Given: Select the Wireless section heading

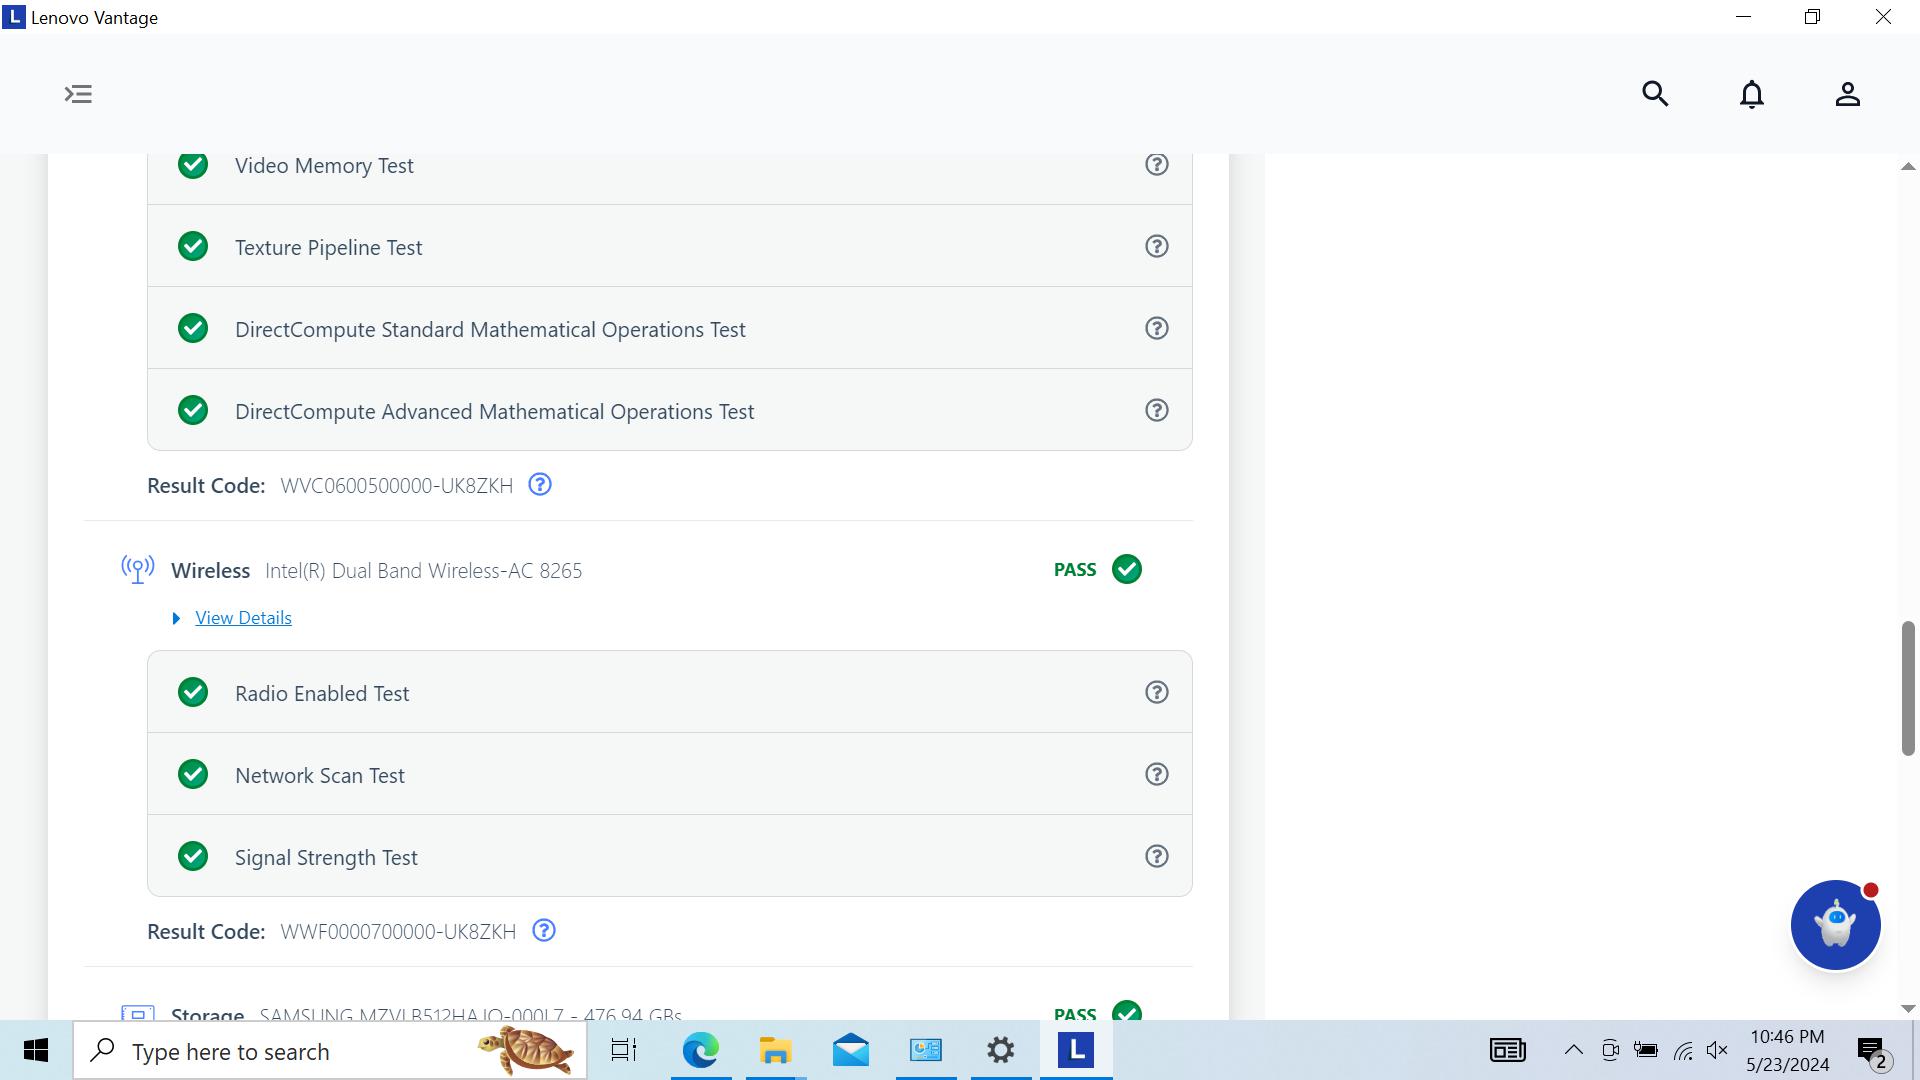Looking at the screenshot, I should [x=210, y=571].
